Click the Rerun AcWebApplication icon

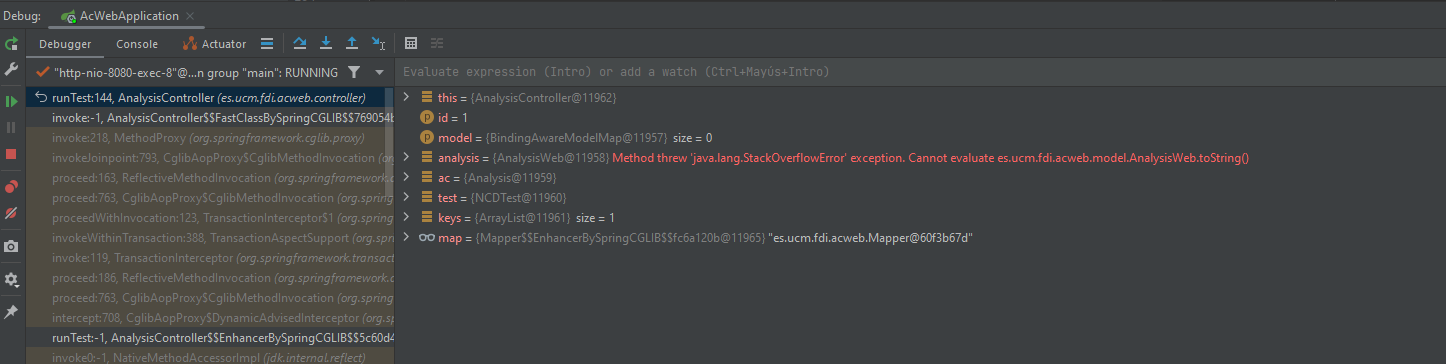12,44
